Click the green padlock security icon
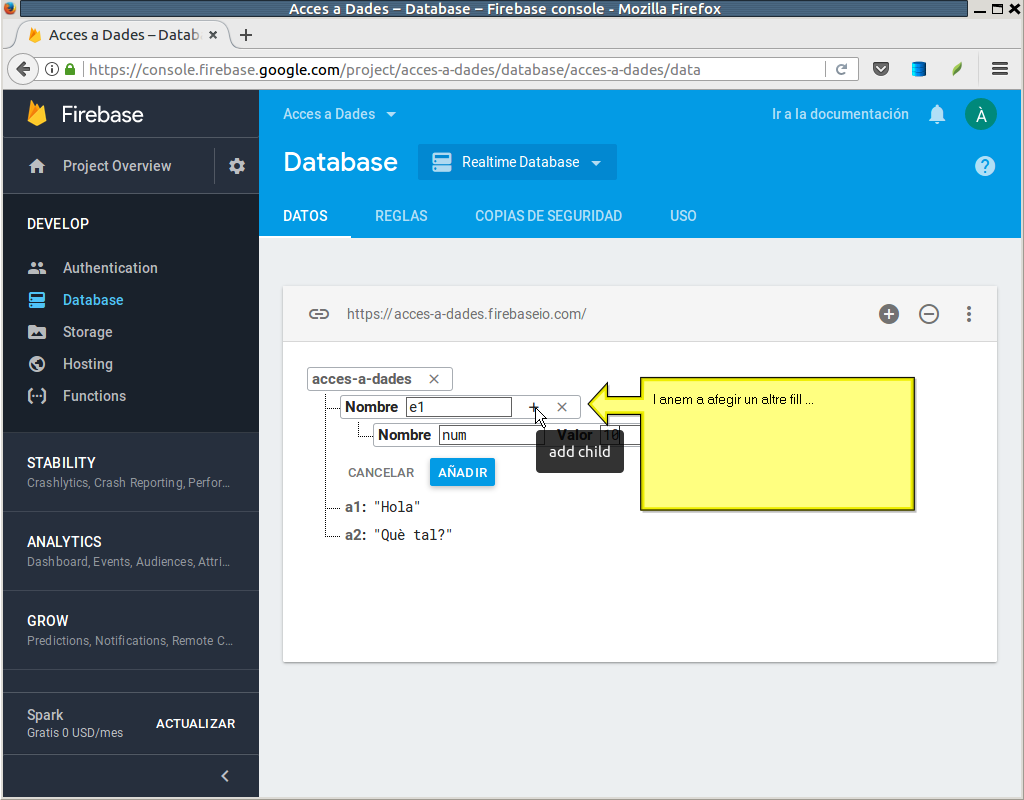Image resolution: width=1024 pixels, height=800 pixels. pyautogui.click(x=70, y=69)
